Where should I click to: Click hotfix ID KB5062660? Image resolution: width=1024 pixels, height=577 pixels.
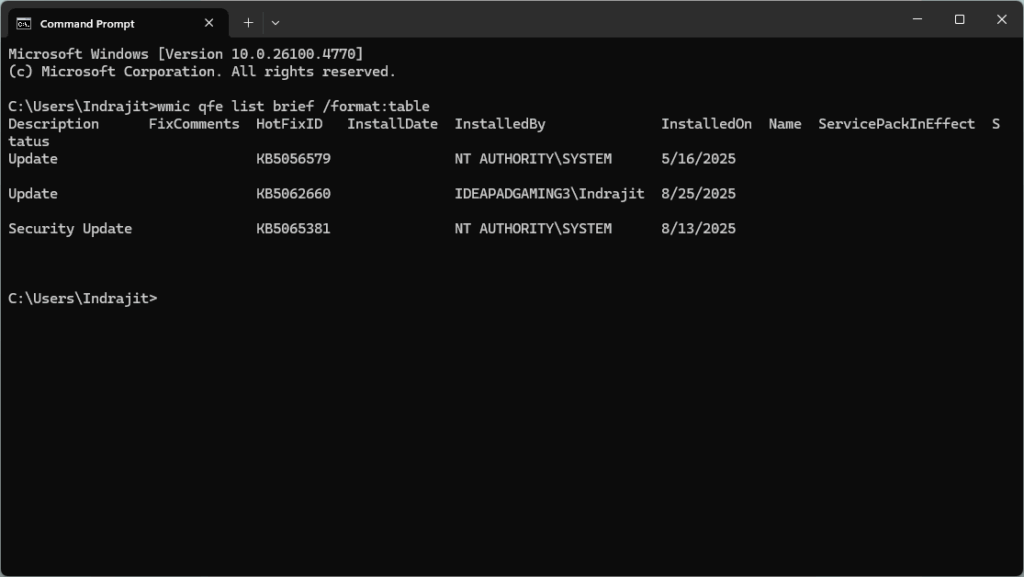(x=293, y=194)
